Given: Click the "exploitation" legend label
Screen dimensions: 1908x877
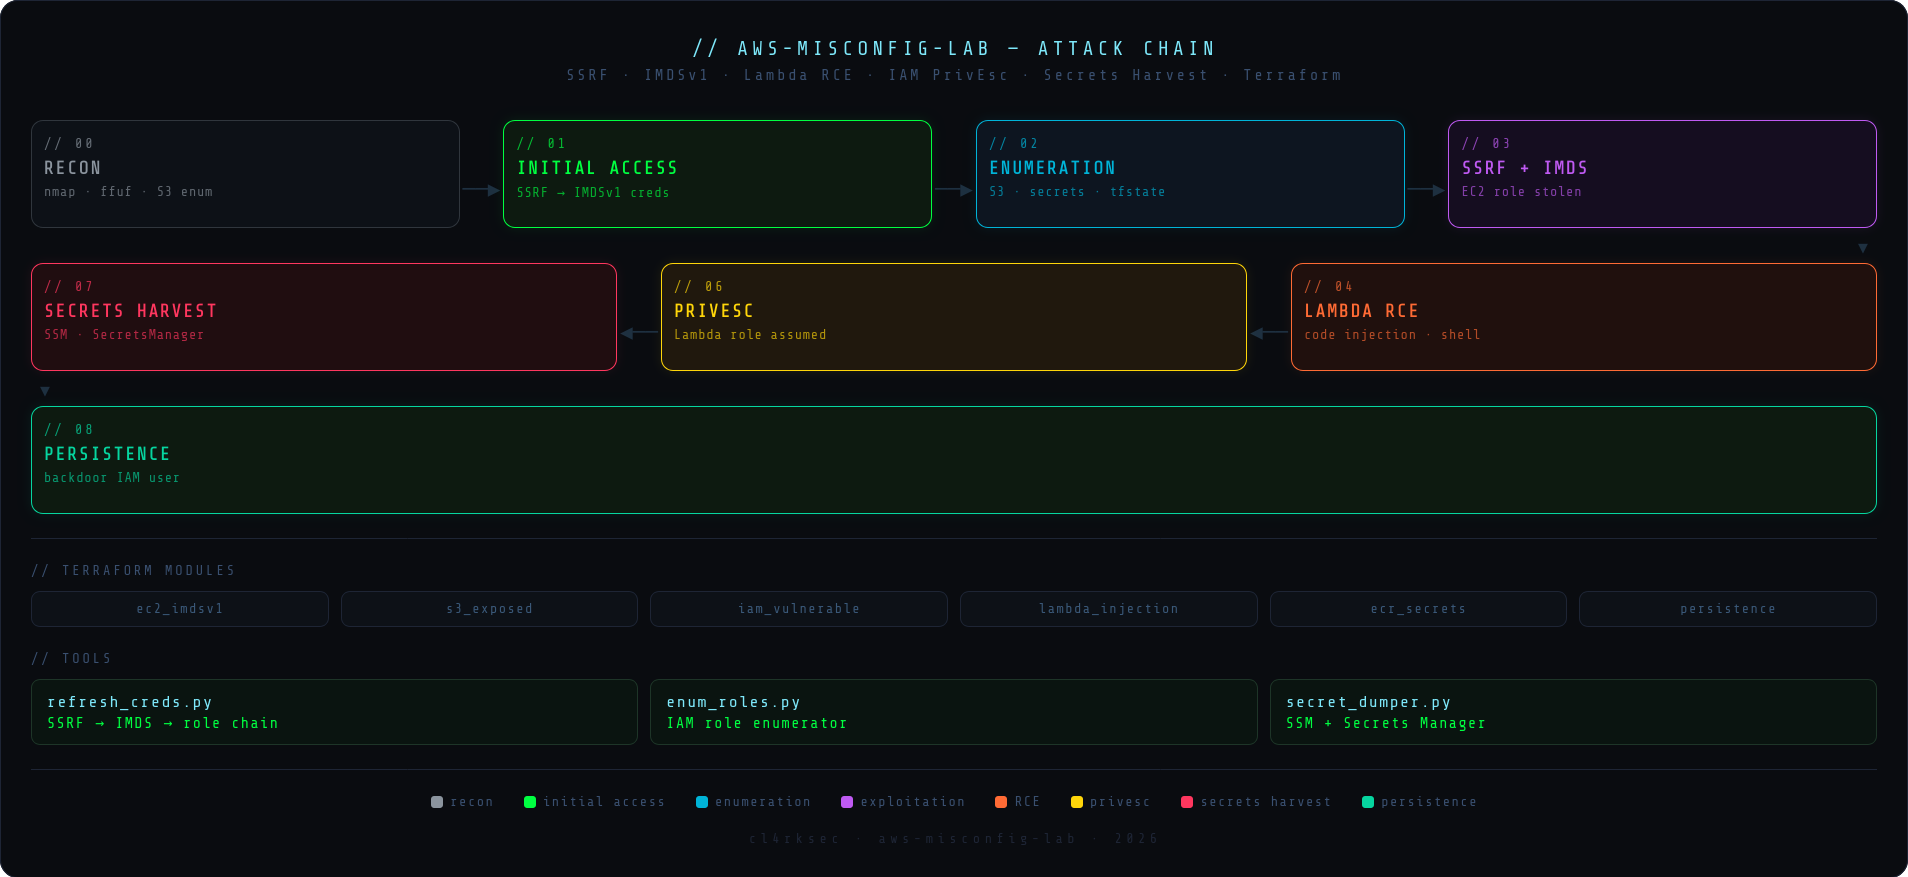Looking at the screenshot, I should pos(913,802).
